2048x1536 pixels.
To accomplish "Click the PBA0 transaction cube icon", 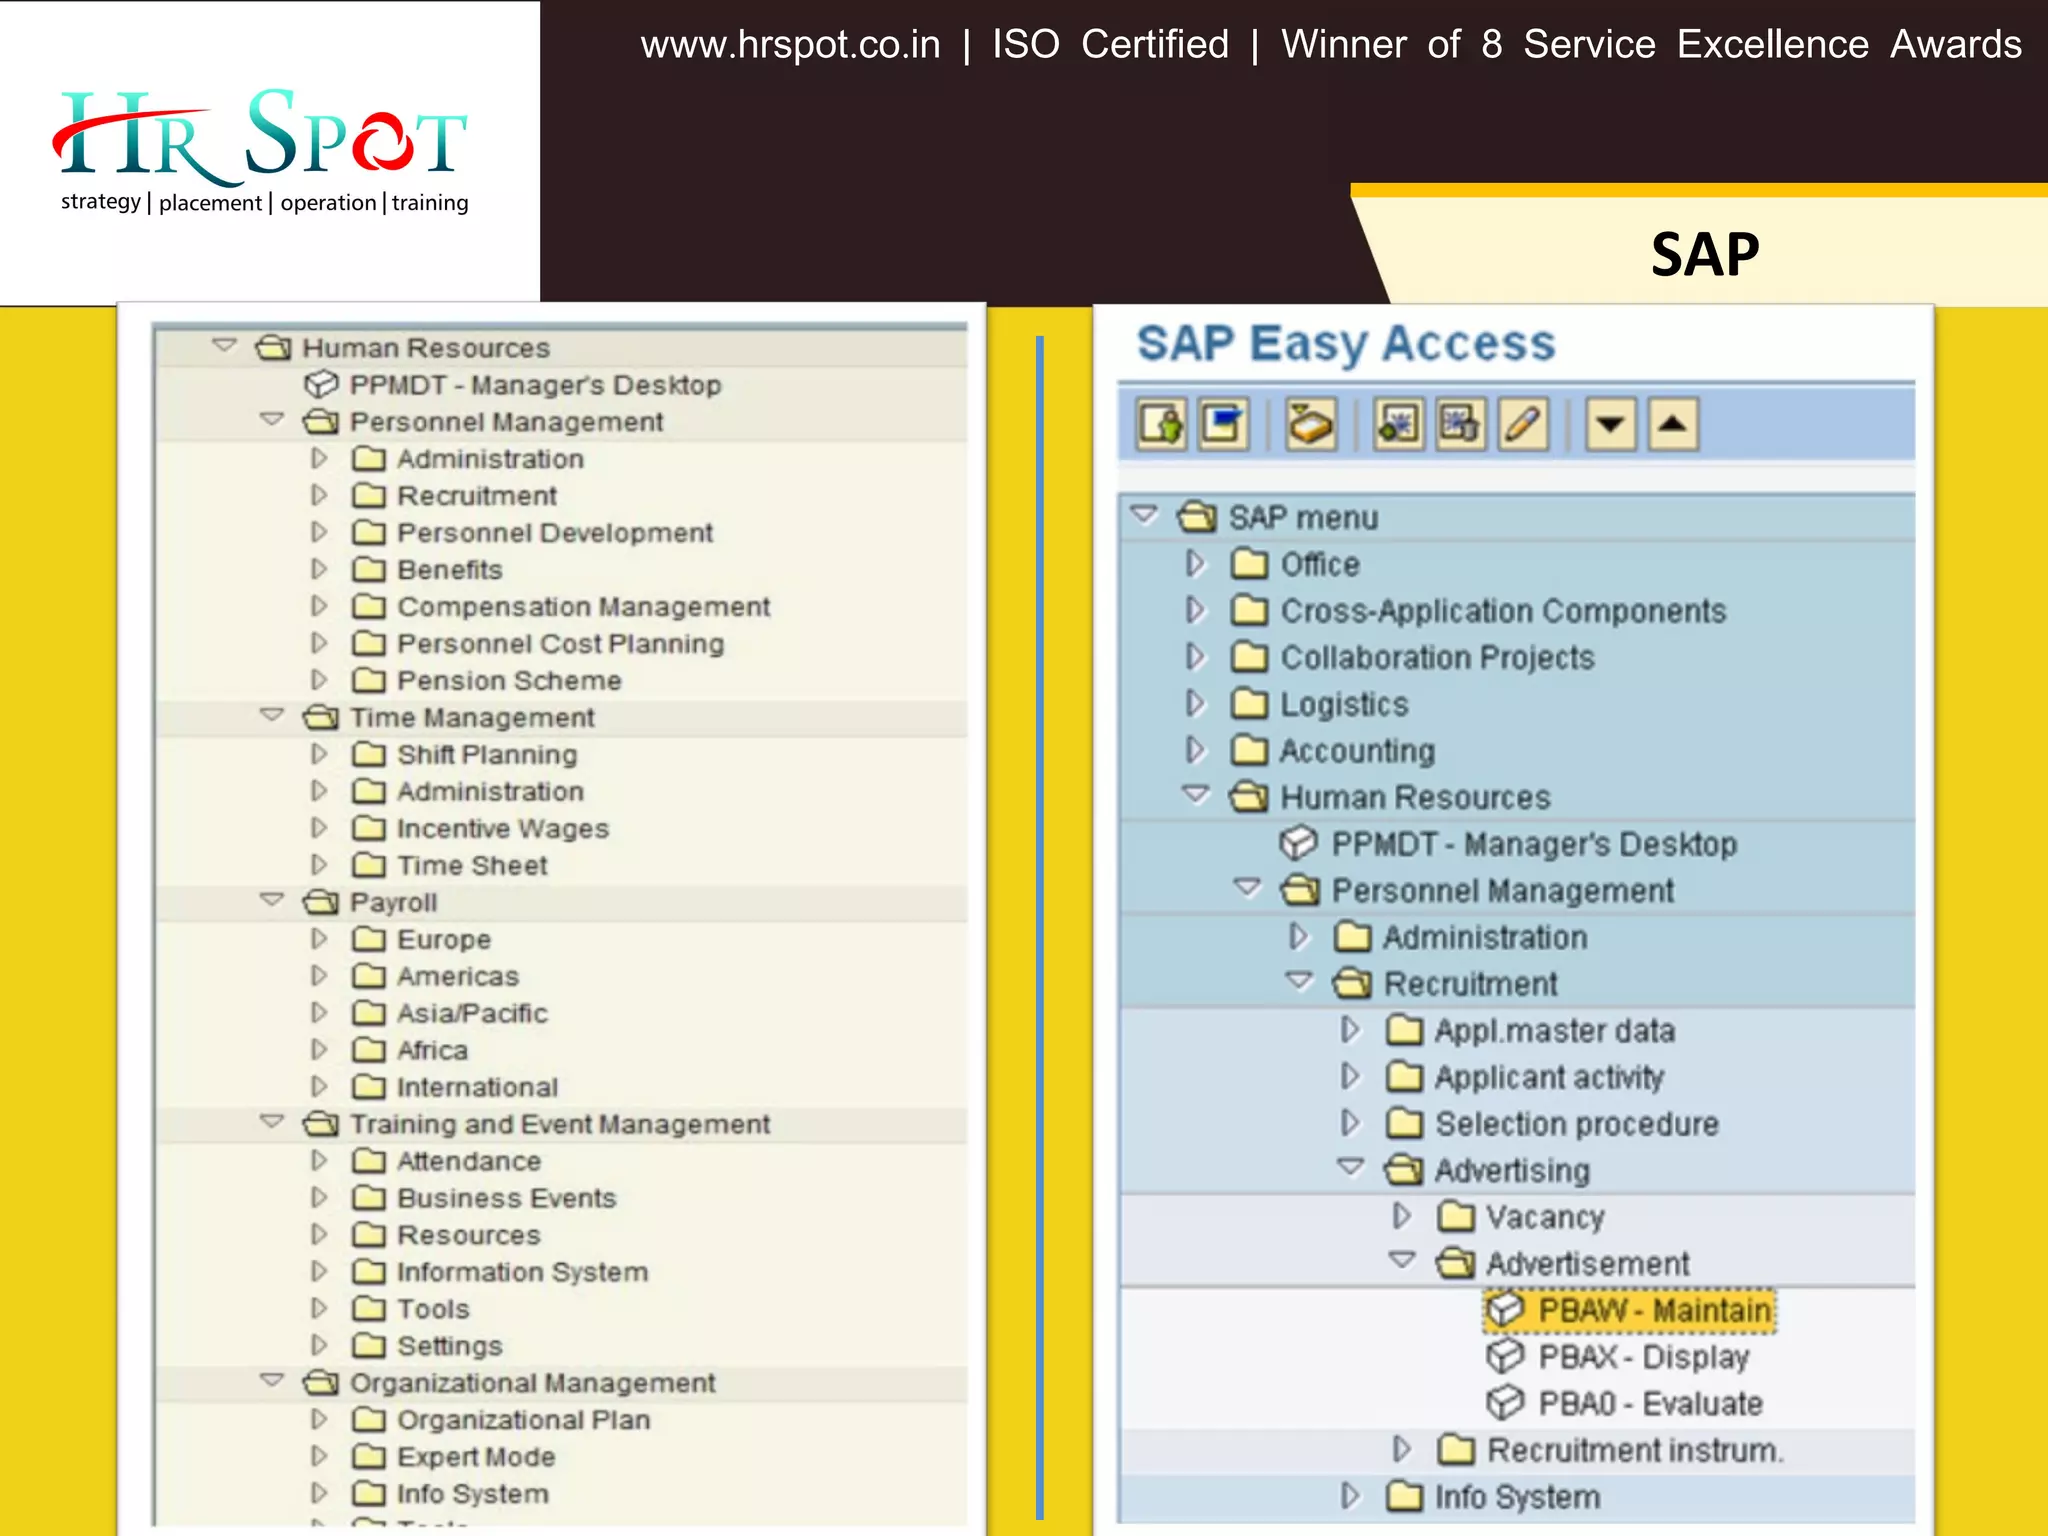I will [1505, 1403].
